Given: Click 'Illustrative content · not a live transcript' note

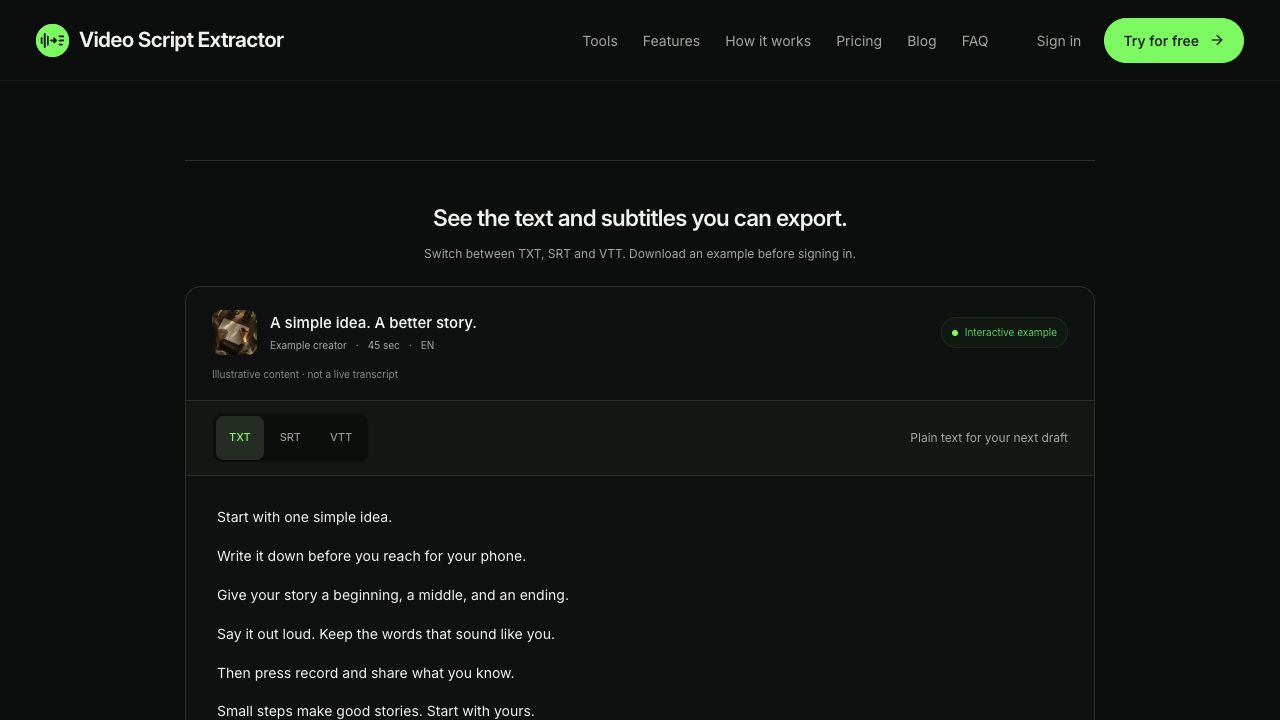Looking at the screenshot, I should pos(305,374).
